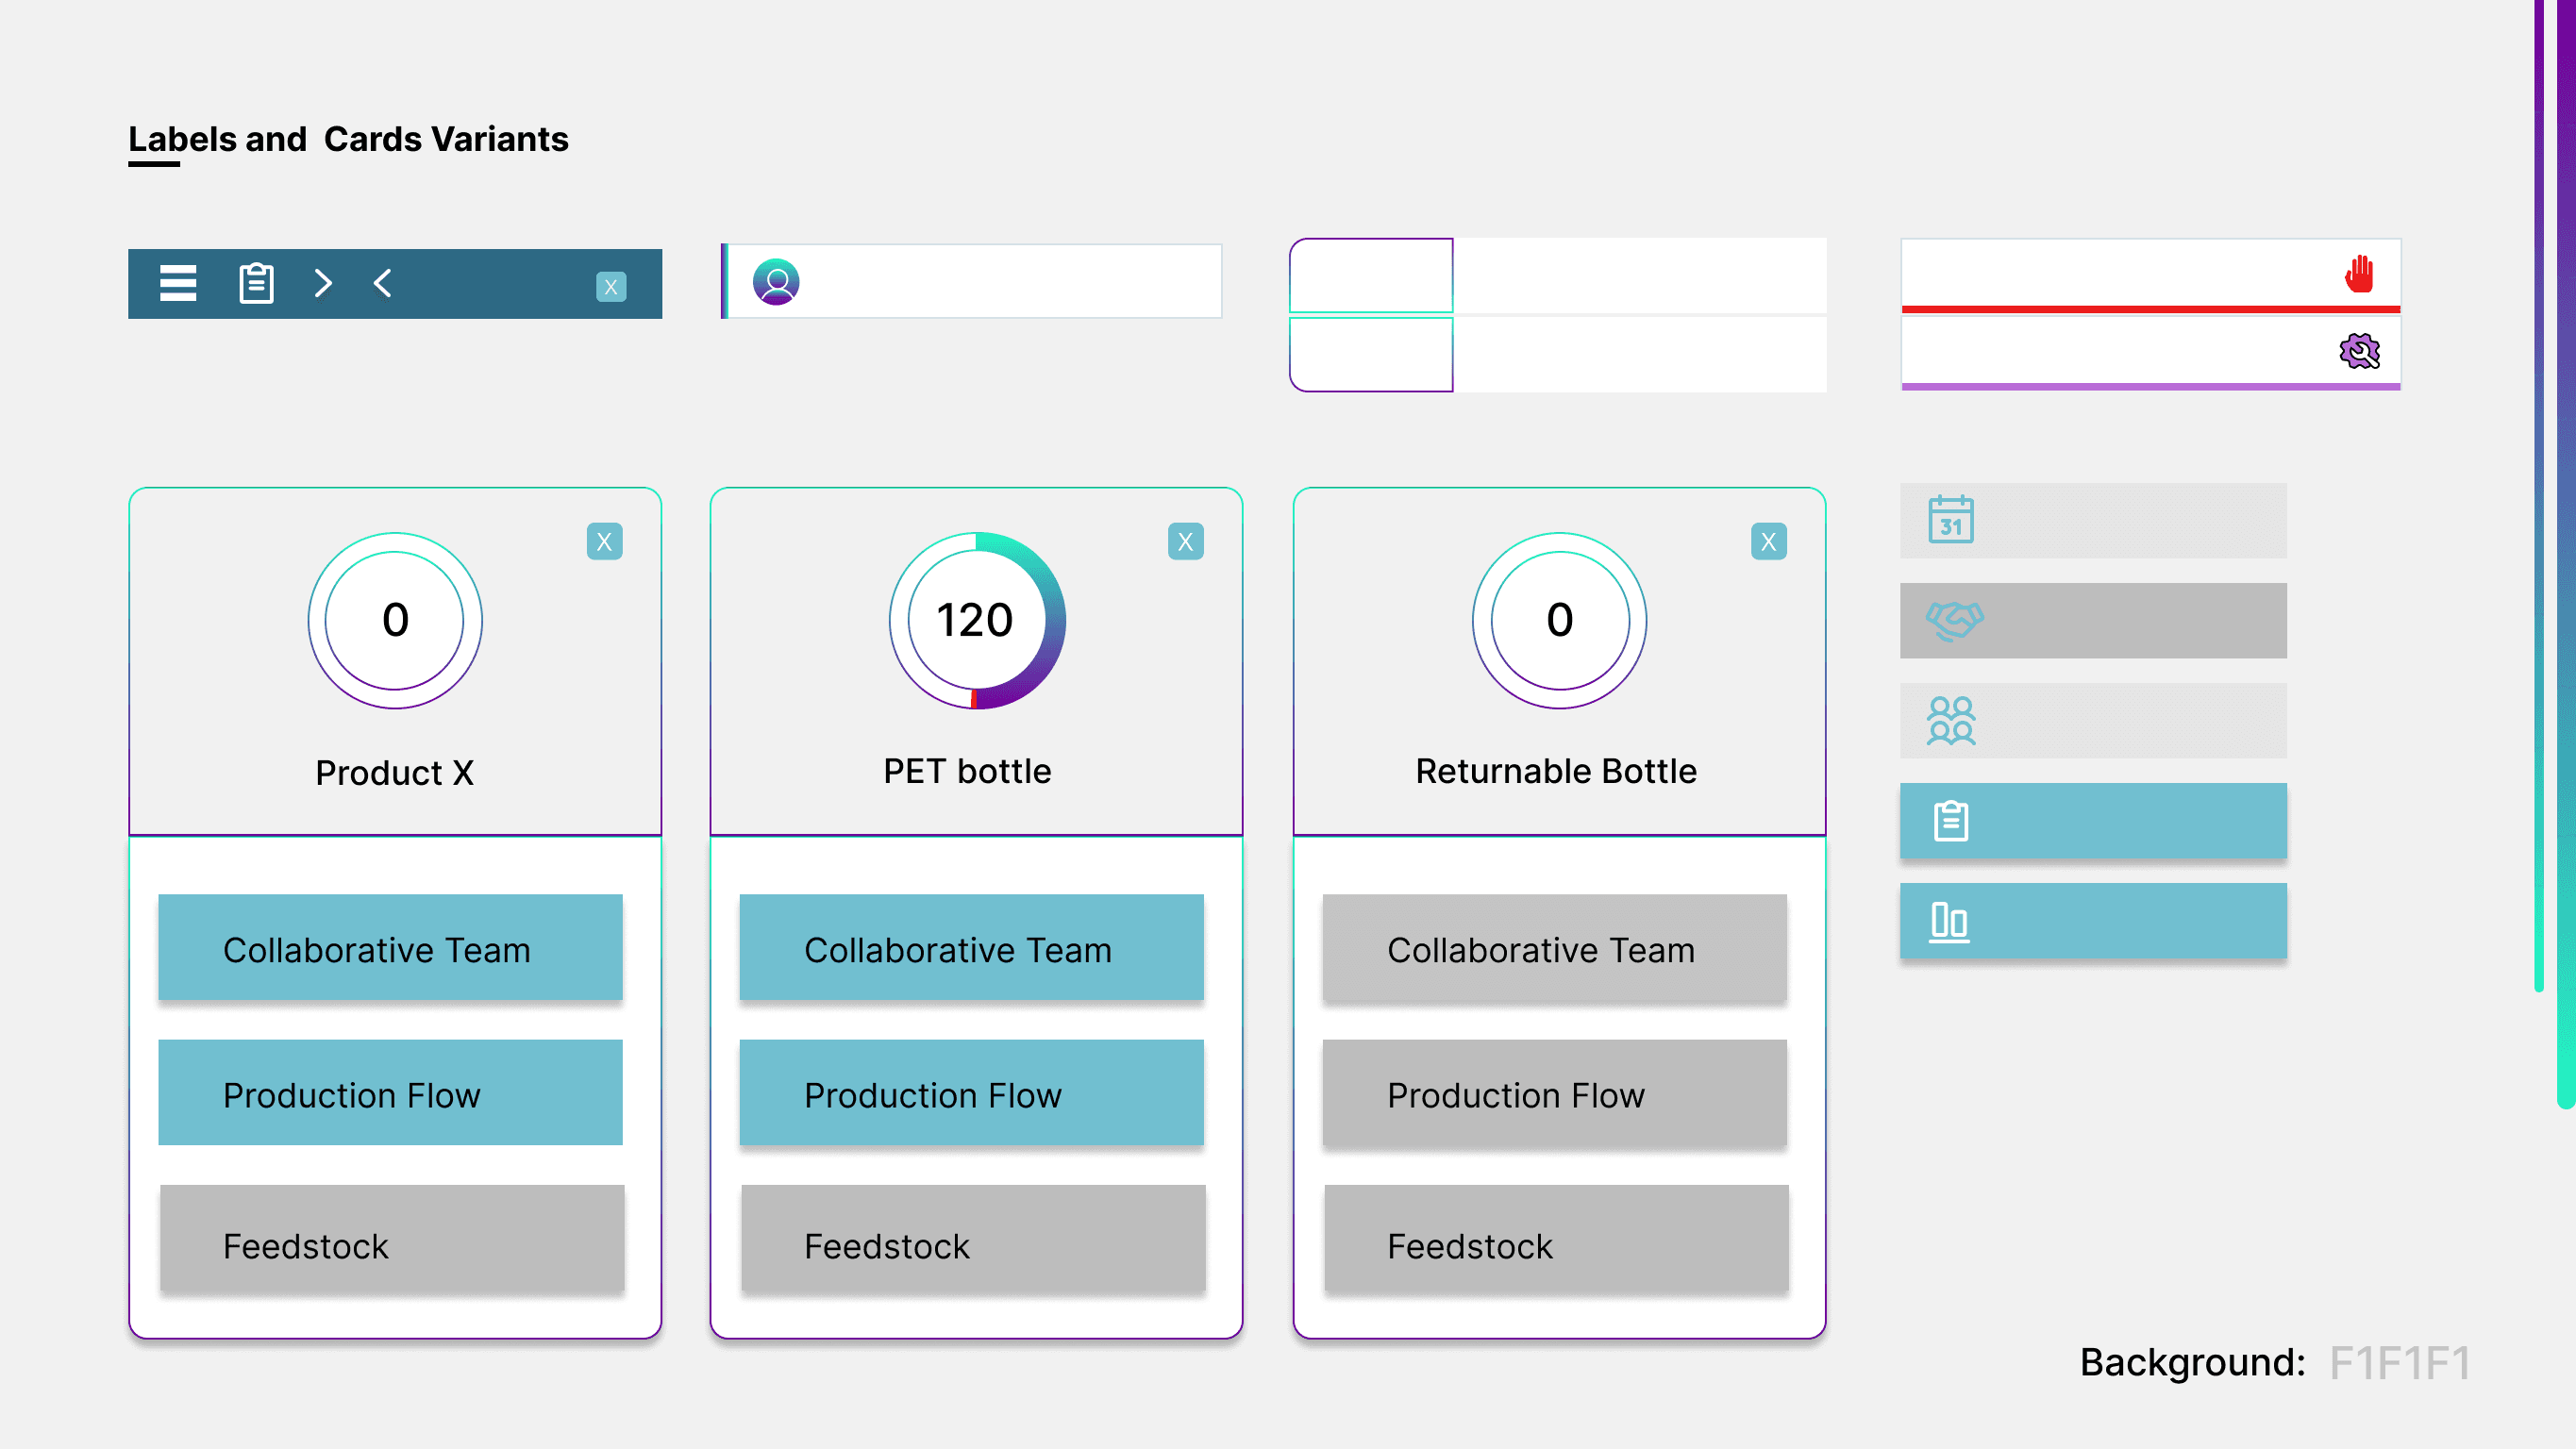Close the Returnable Bottle card
The image size is (2576, 1449).
click(1768, 542)
